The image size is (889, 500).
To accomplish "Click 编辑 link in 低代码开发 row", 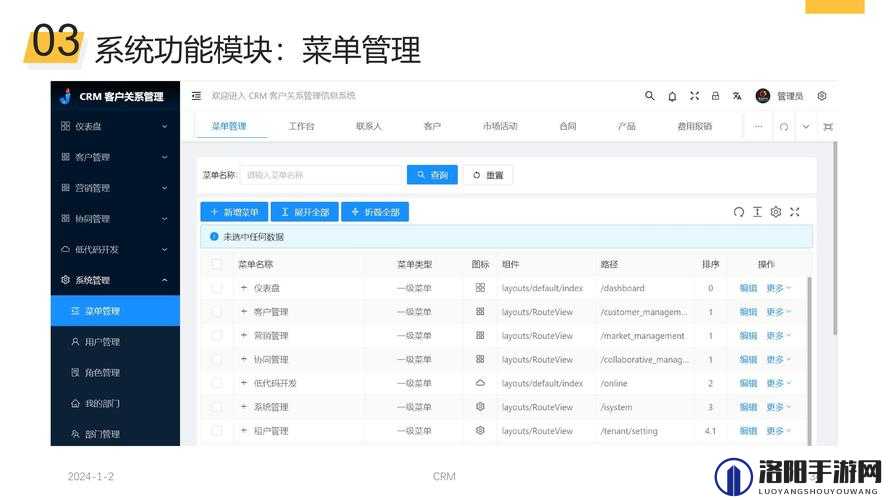I will 748,383.
